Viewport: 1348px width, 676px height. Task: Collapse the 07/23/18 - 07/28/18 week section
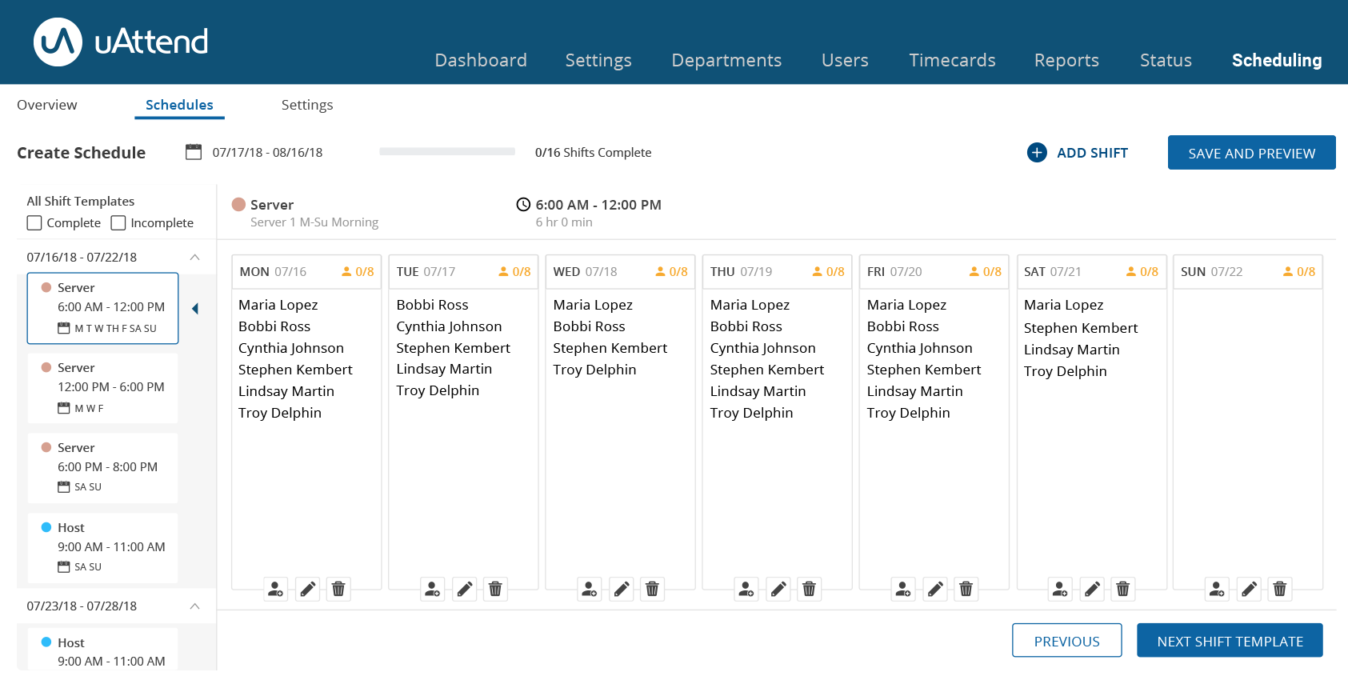[195, 606]
